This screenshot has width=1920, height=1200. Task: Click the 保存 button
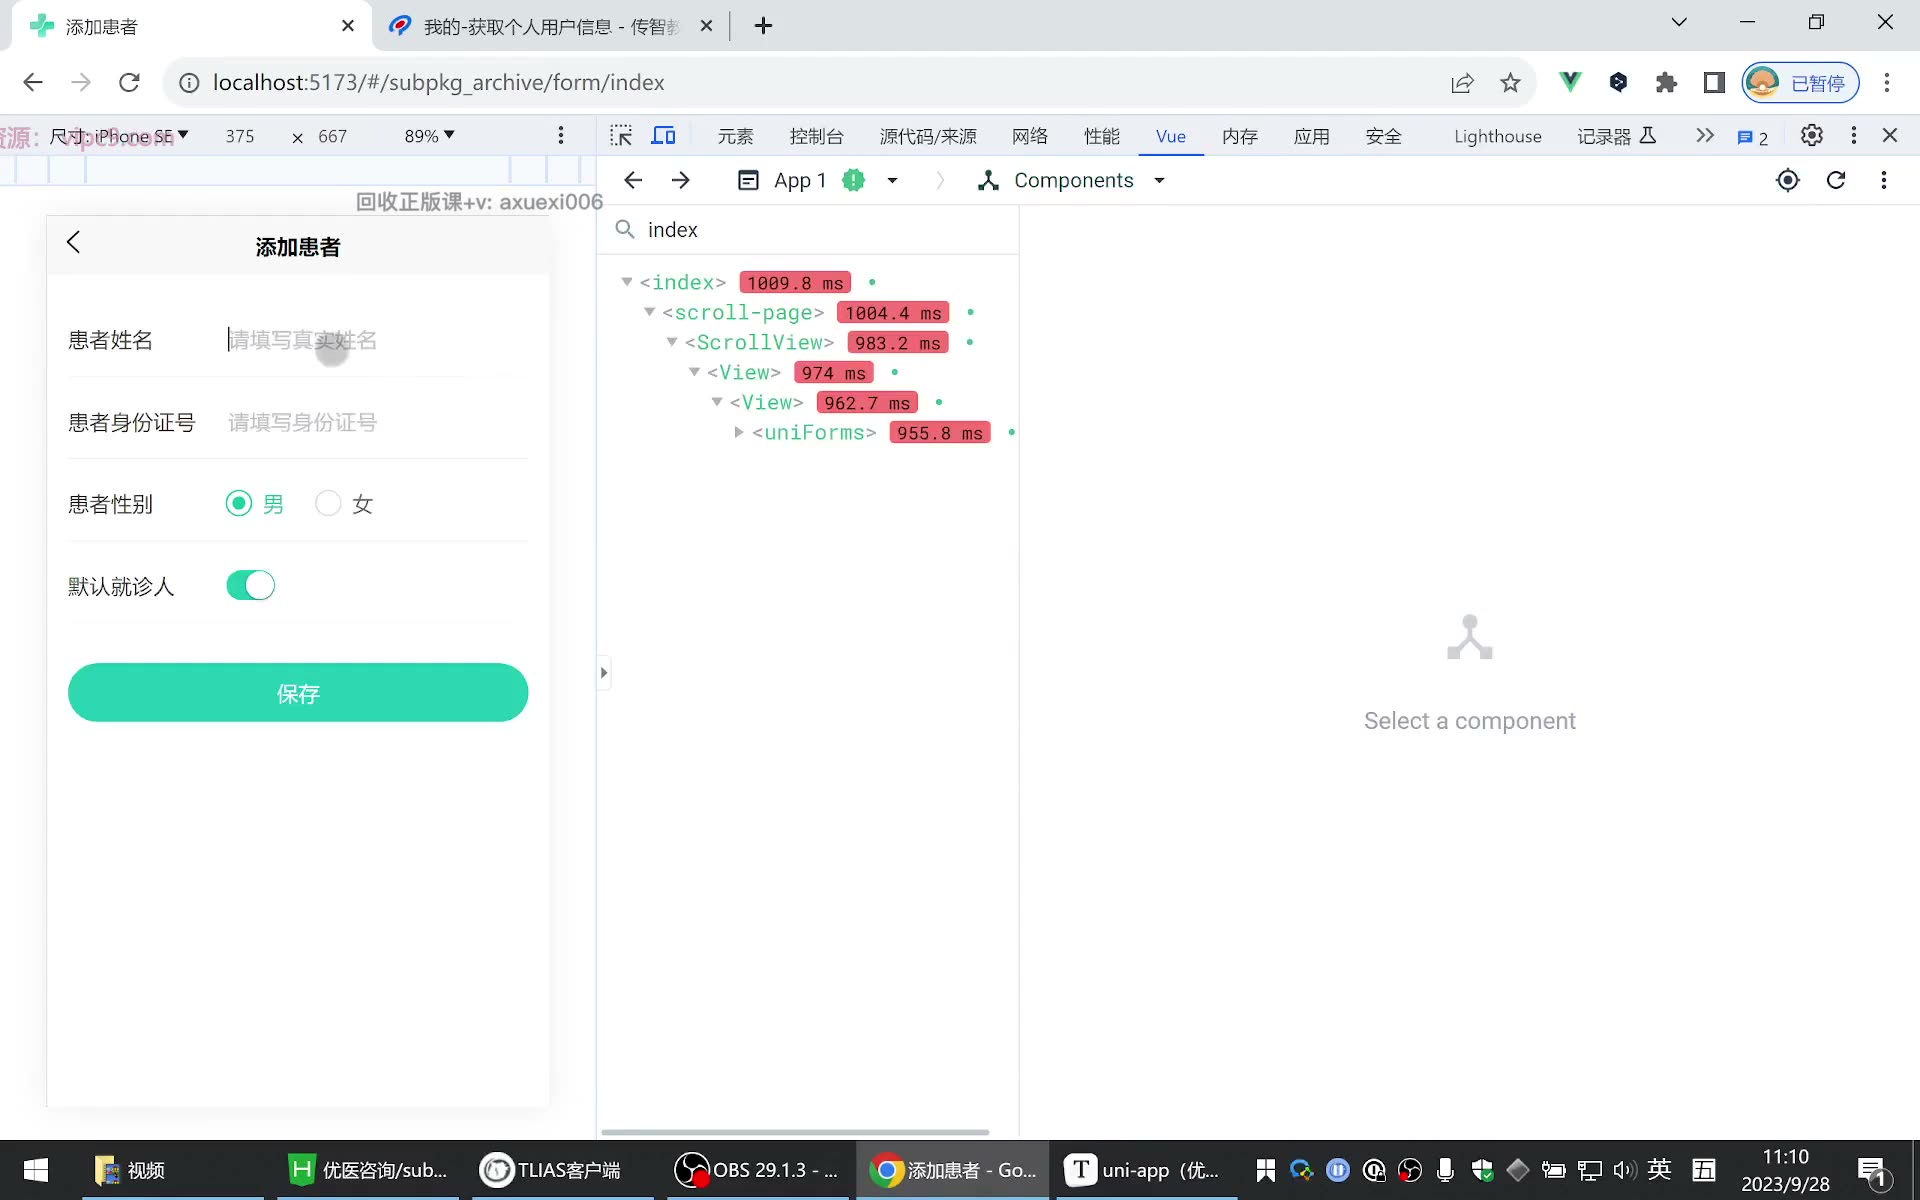pos(298,692)
